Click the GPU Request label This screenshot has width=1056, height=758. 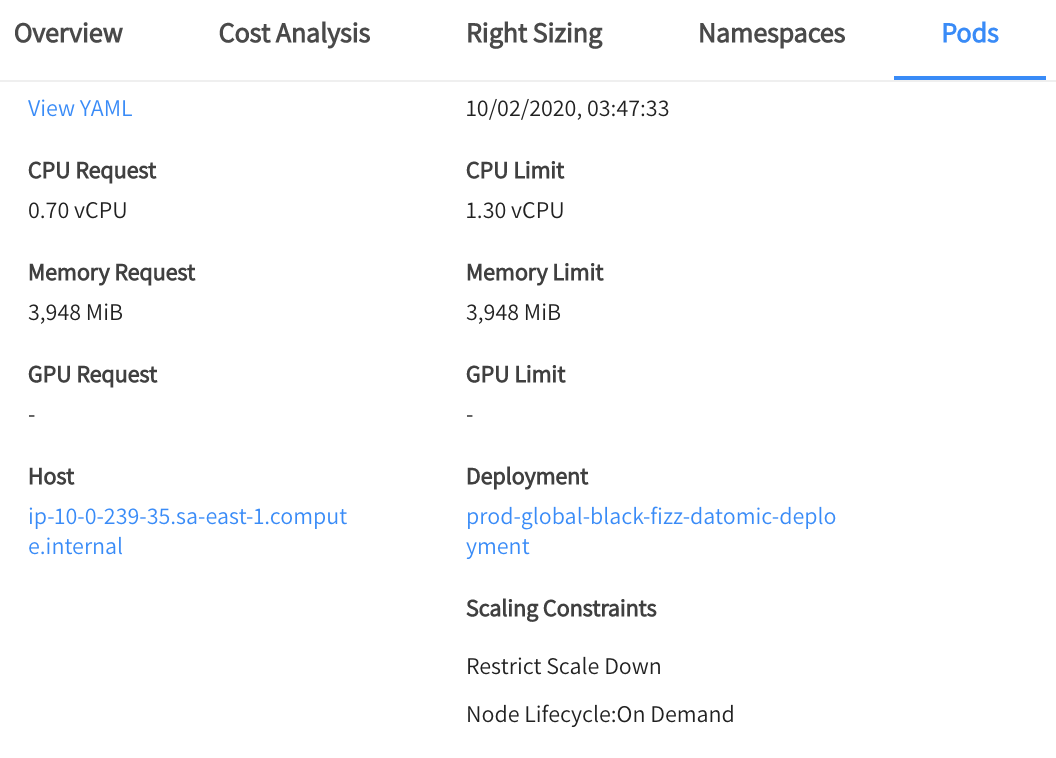click(93, 375)
